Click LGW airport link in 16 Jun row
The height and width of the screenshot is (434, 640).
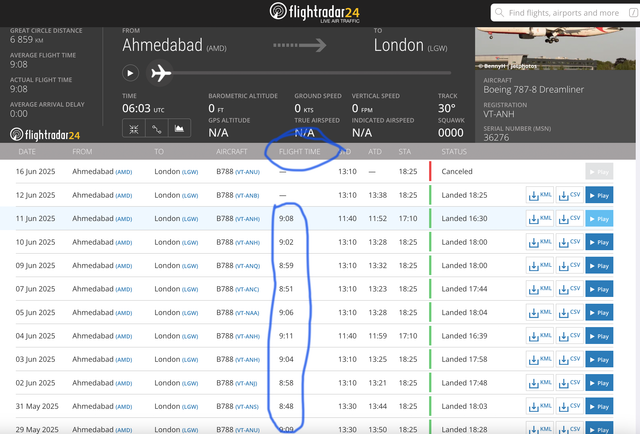(x=190, y=172)
